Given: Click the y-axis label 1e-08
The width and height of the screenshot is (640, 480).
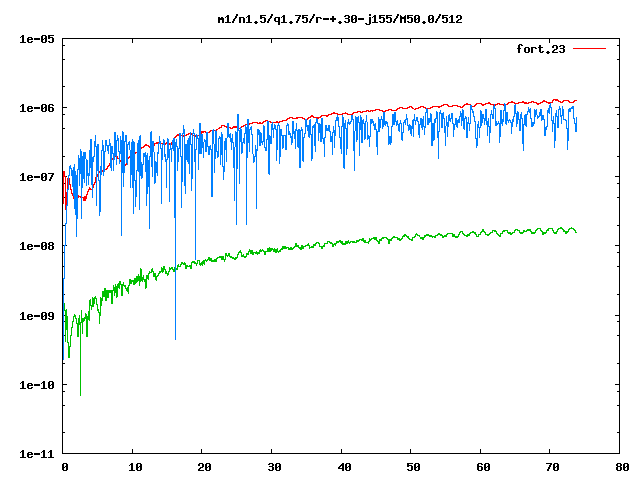Looking at the screenshot, I should [37, 246].
